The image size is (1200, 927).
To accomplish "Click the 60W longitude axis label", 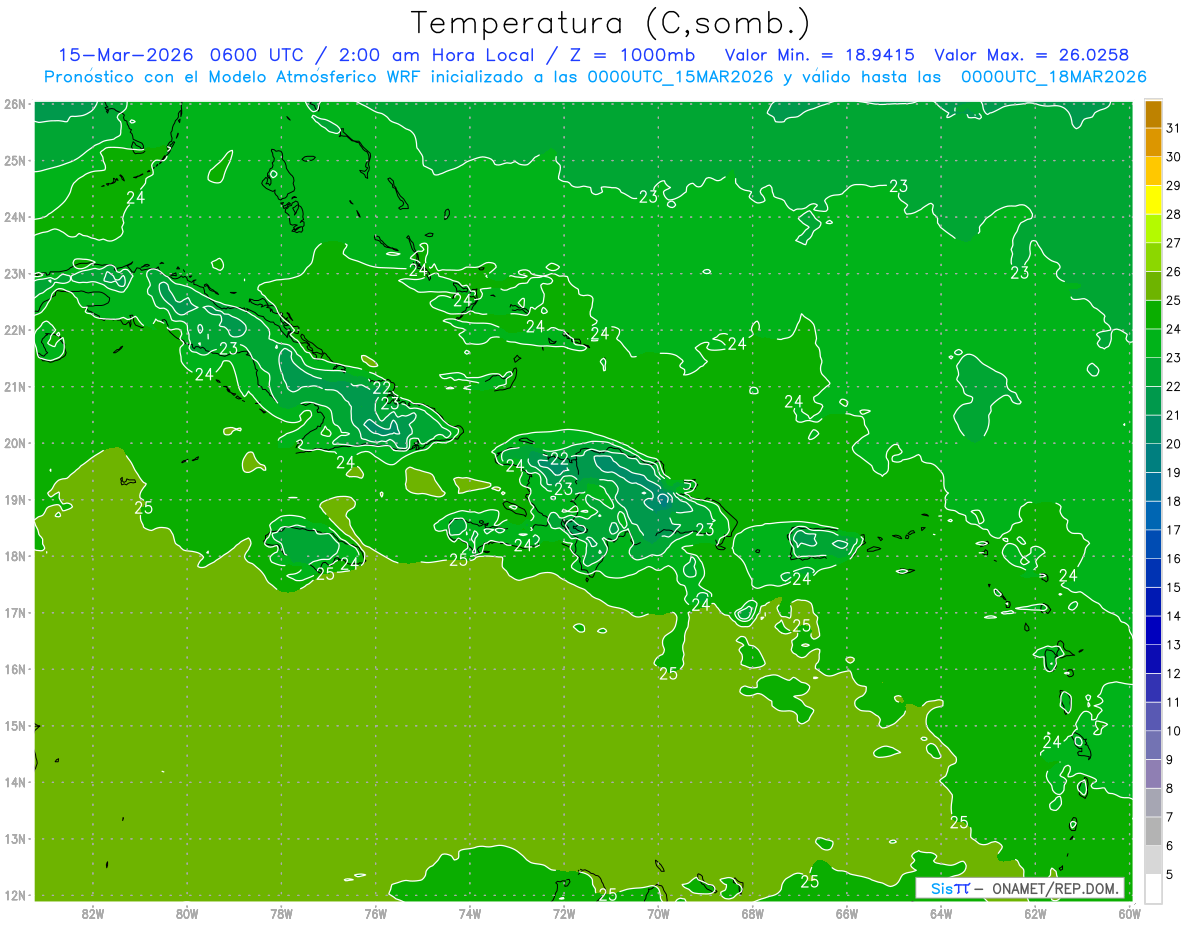I will click(x=1129, y=913).
